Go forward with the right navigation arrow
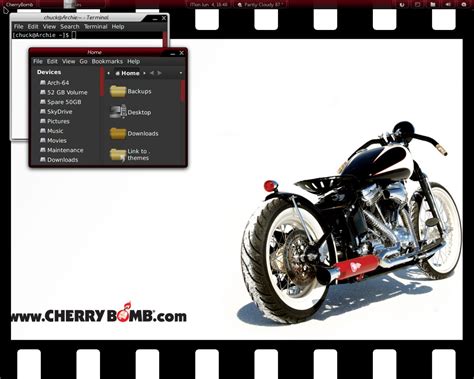The width and height of the screenshot is (474, 379). tap(160, 73)
